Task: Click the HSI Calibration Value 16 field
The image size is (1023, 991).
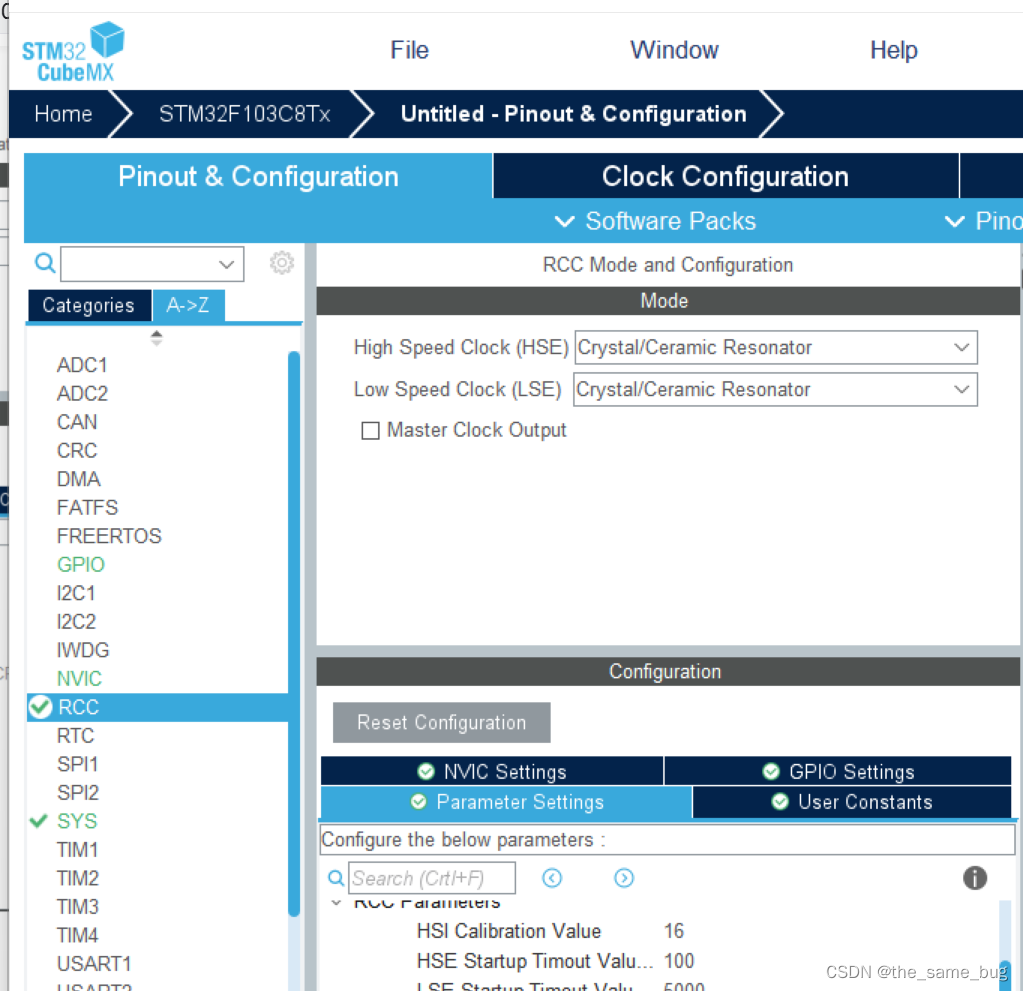Action: [x=674, y=931]
